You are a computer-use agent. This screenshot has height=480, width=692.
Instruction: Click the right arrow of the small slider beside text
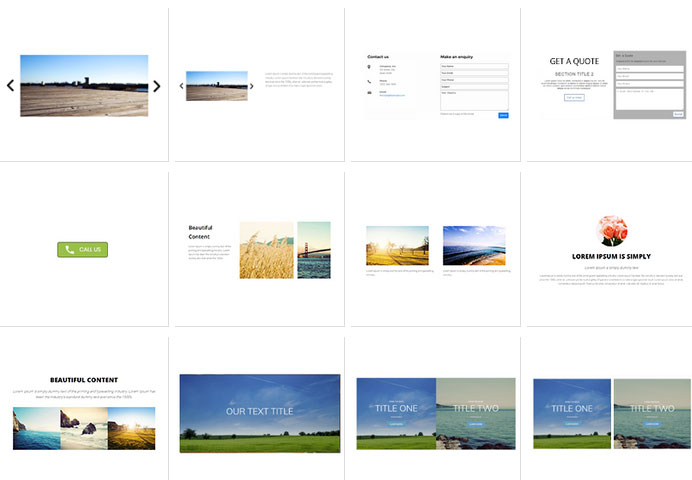(x=252, y=86)
